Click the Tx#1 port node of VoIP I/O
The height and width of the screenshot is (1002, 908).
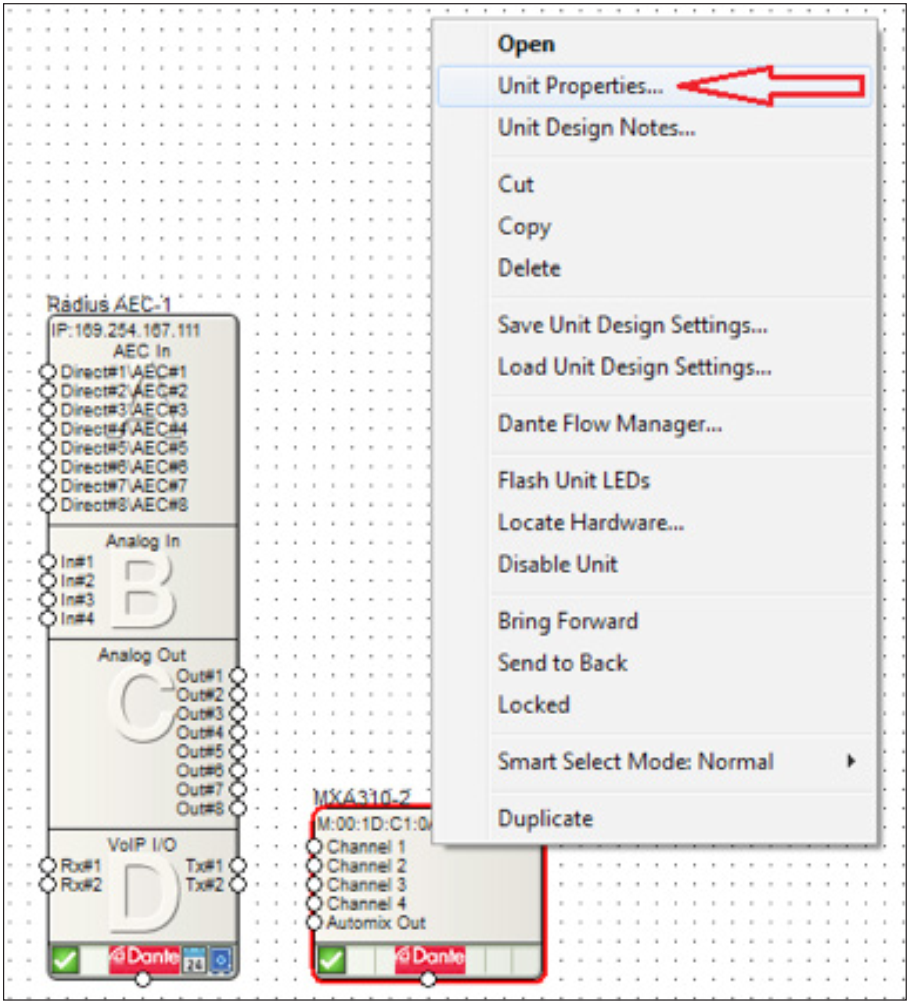coord(238,865)
